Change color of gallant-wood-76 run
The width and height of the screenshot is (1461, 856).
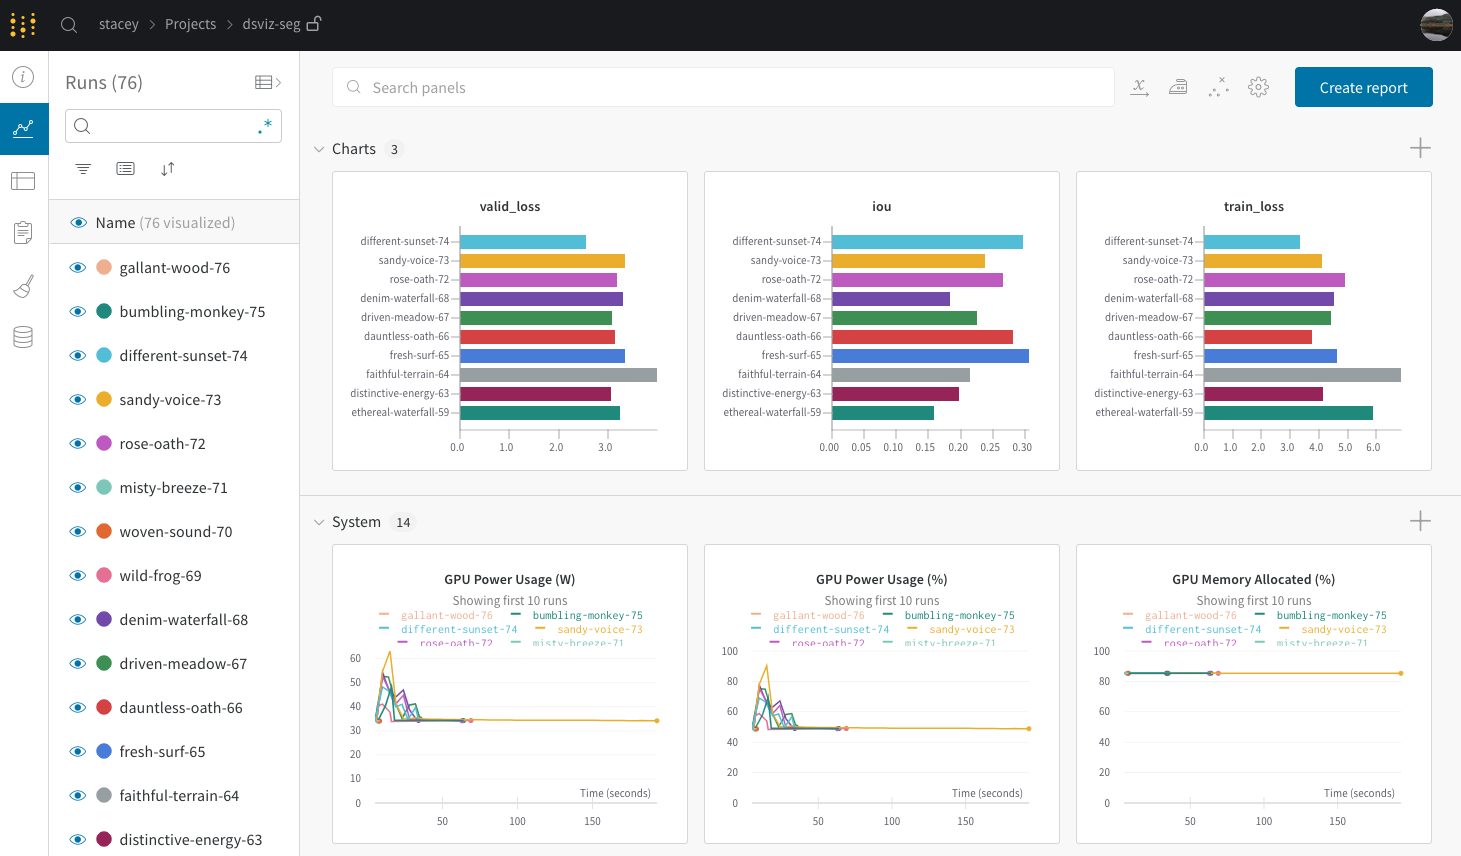point(104,268)
